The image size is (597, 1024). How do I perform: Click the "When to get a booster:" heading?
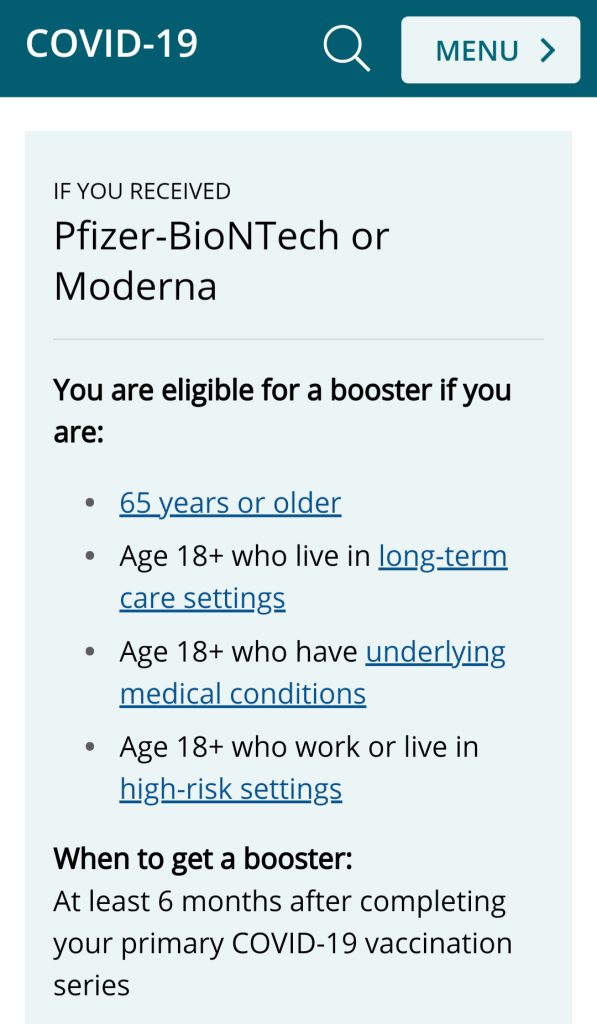click(203, 858)
